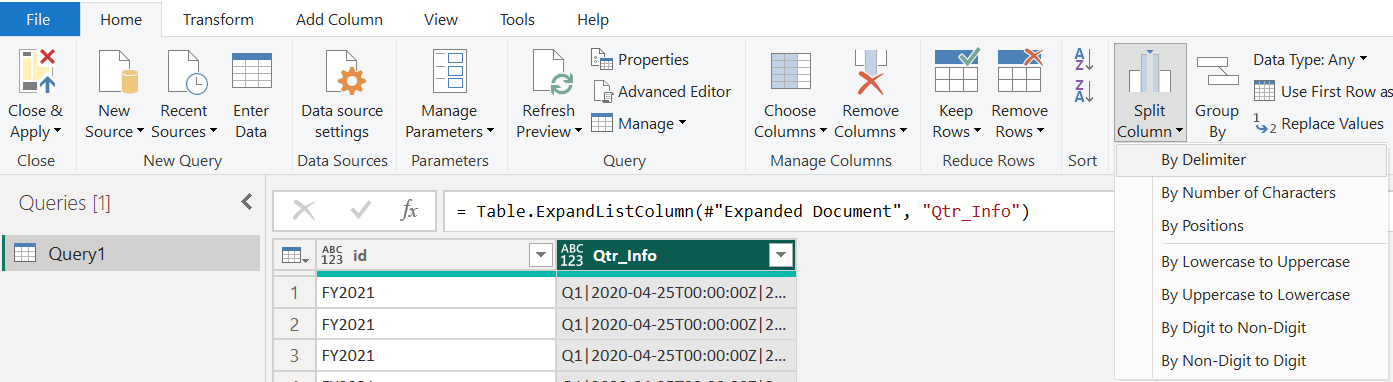Click Qtr_Info cell in row 3
The height and width of the screenshot is (382, 1393).
coord(676,355)
